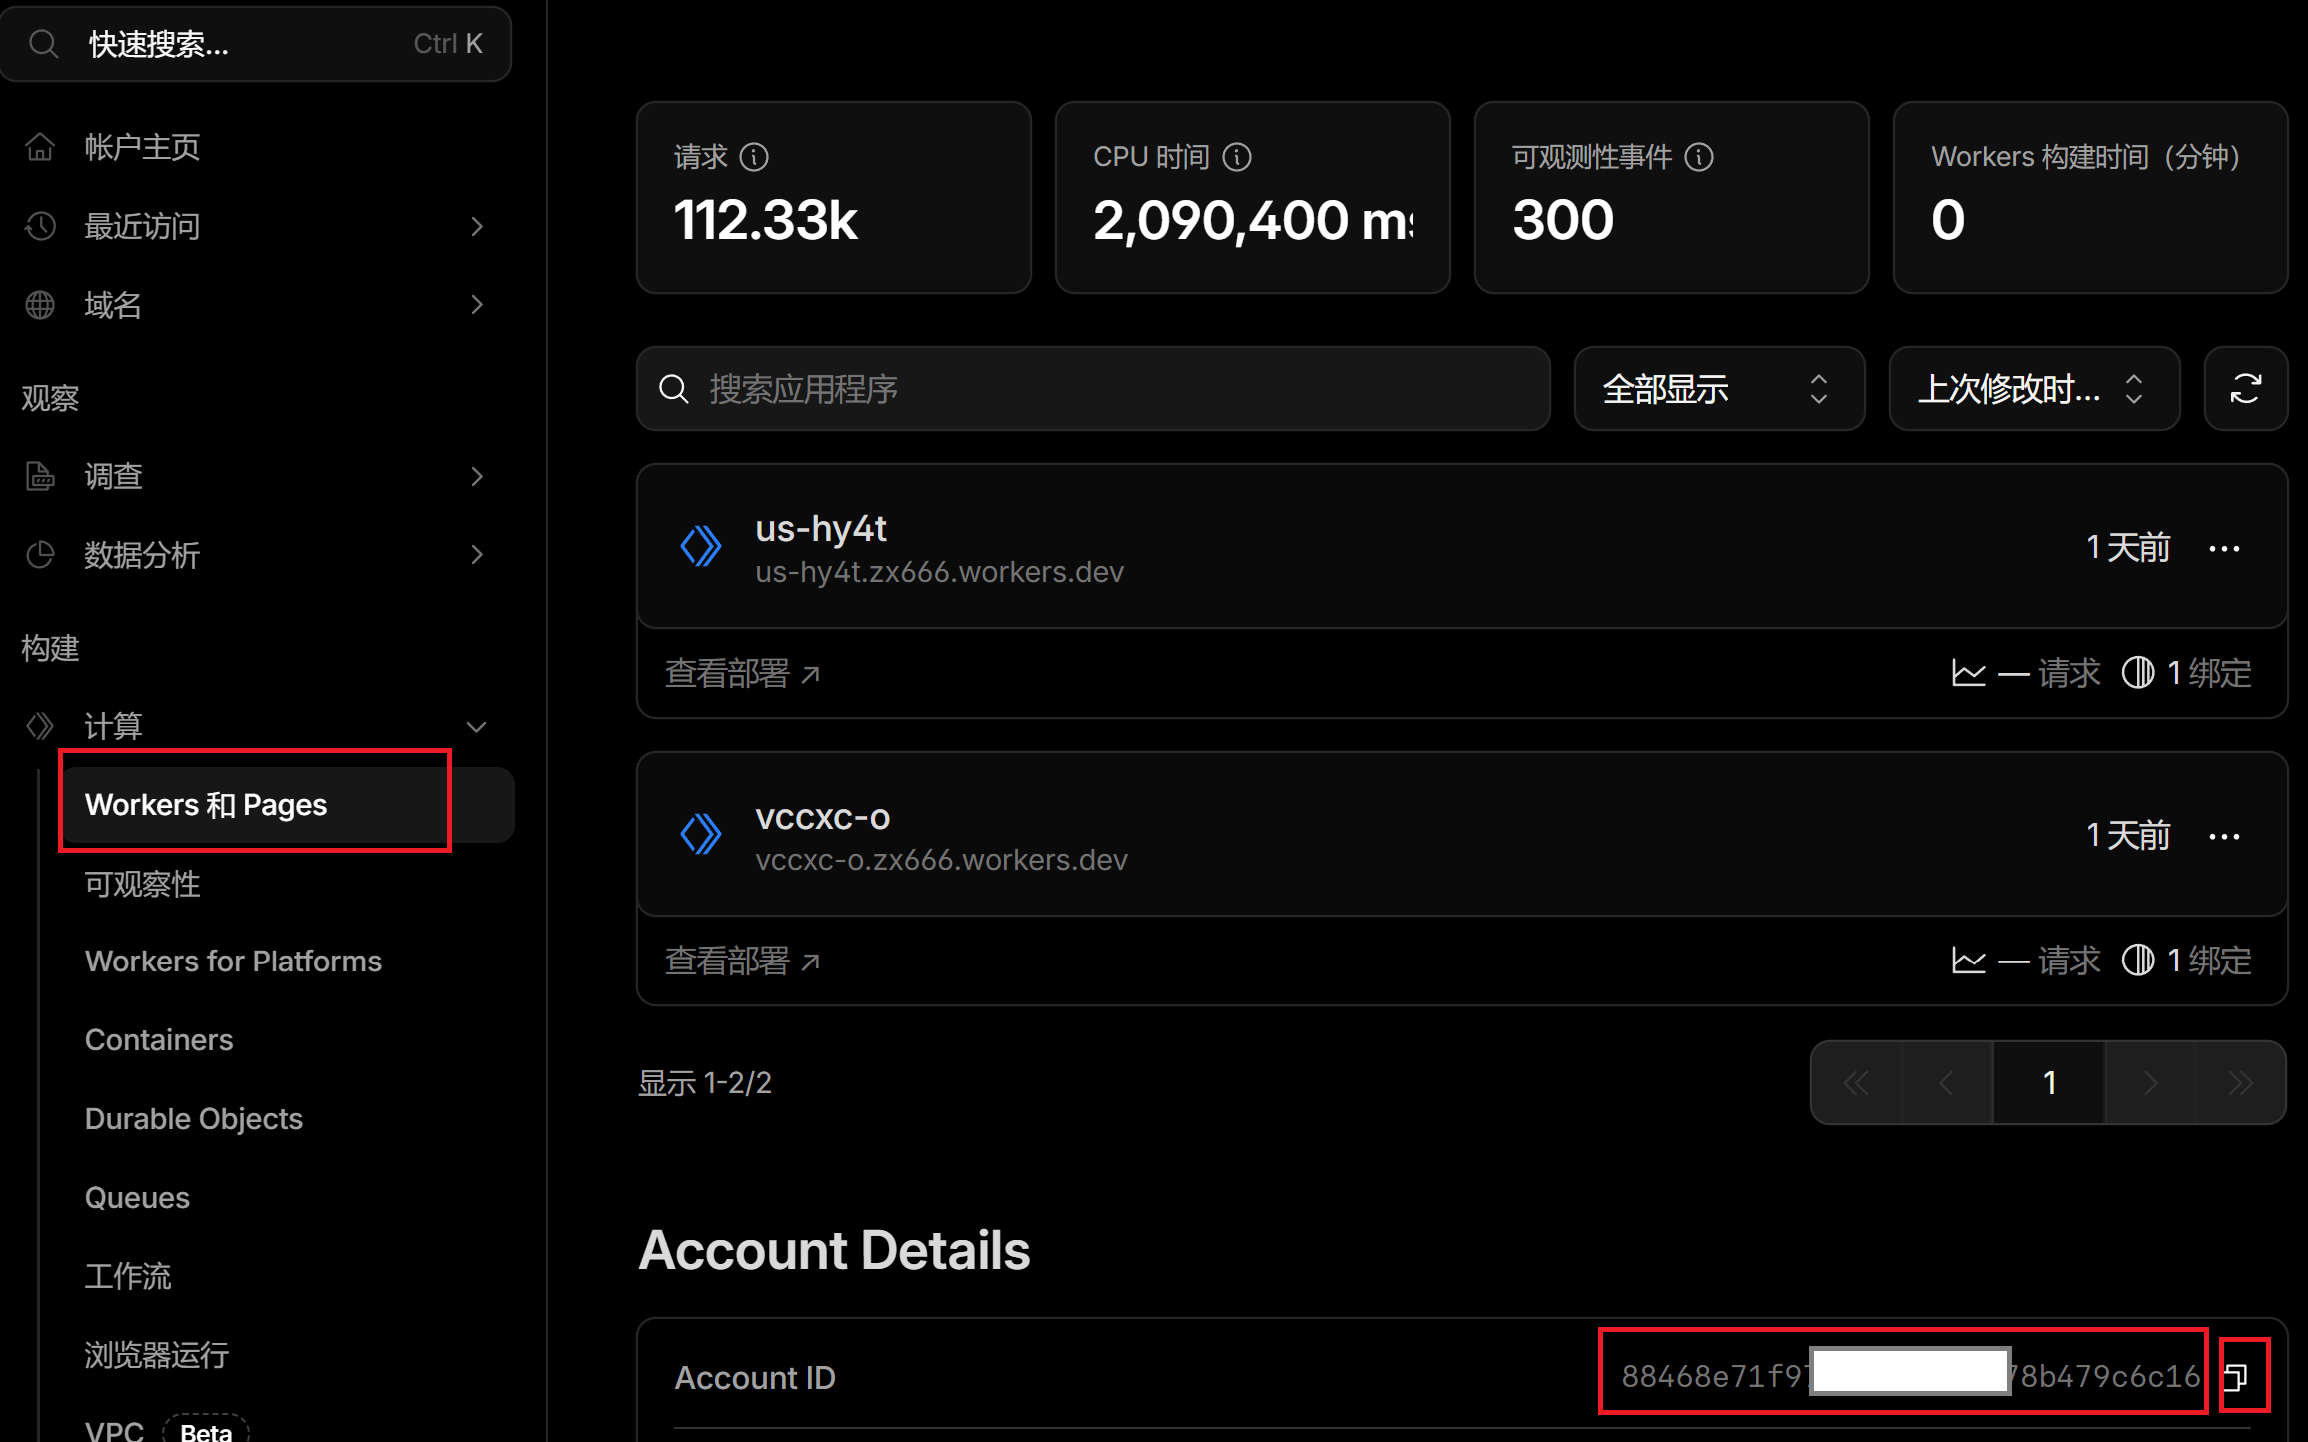
Task: Click 1 绑定 on the vccxc-o card
Action: click(2209, 961)
